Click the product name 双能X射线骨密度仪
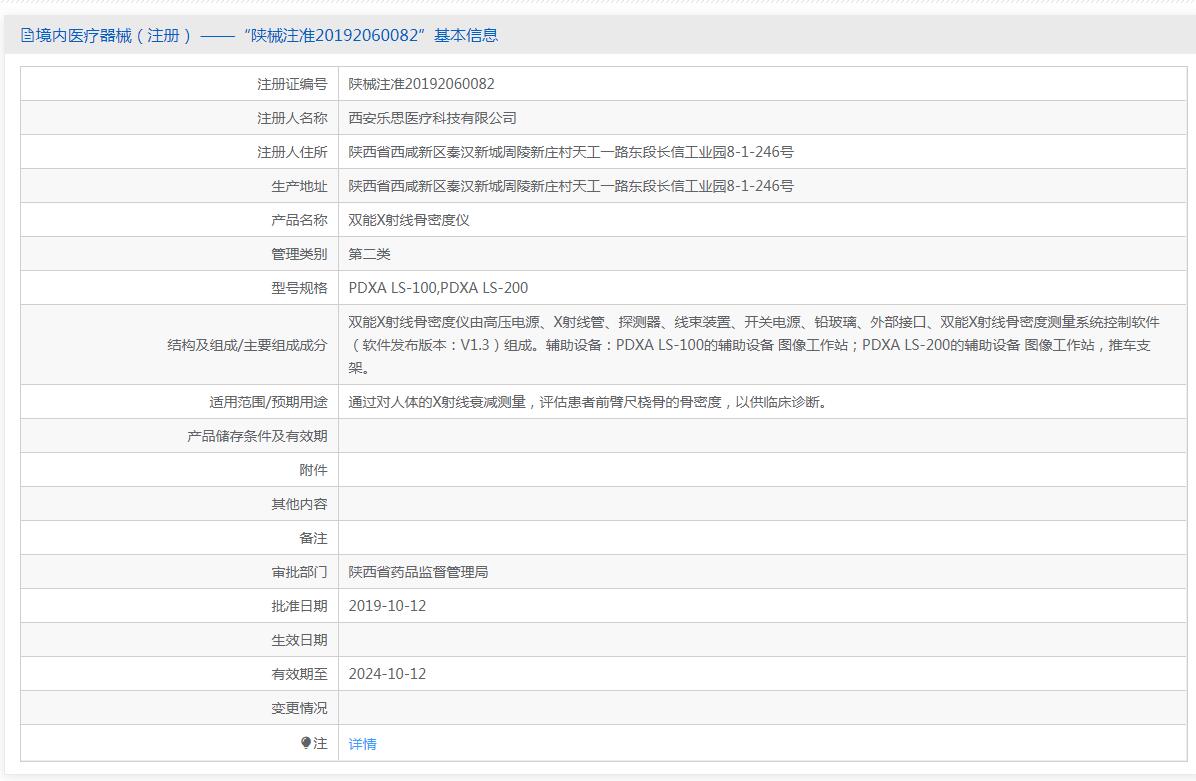Viewport: 1196px width, 781px height. click(x=409, y=220)
